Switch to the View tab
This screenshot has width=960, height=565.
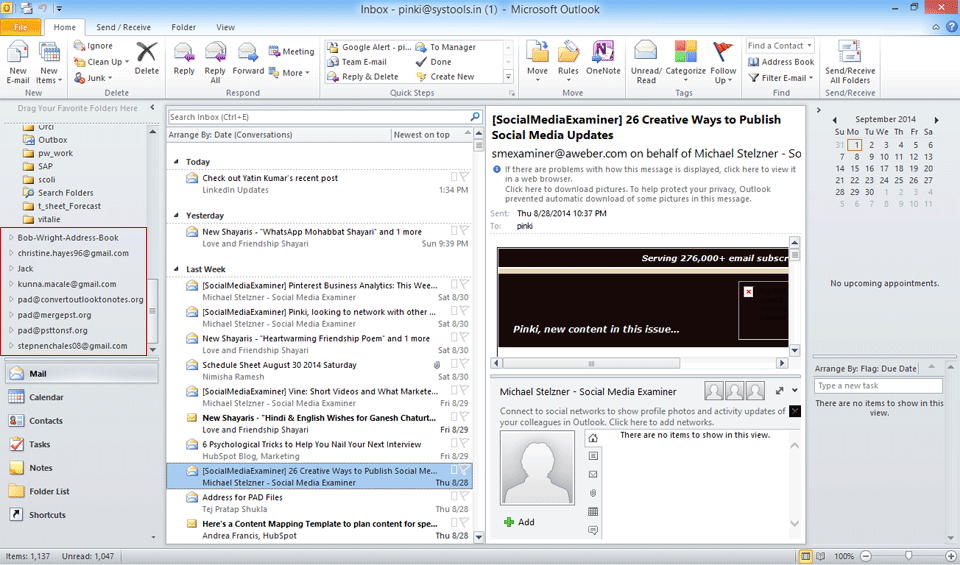tap(225, 27)
